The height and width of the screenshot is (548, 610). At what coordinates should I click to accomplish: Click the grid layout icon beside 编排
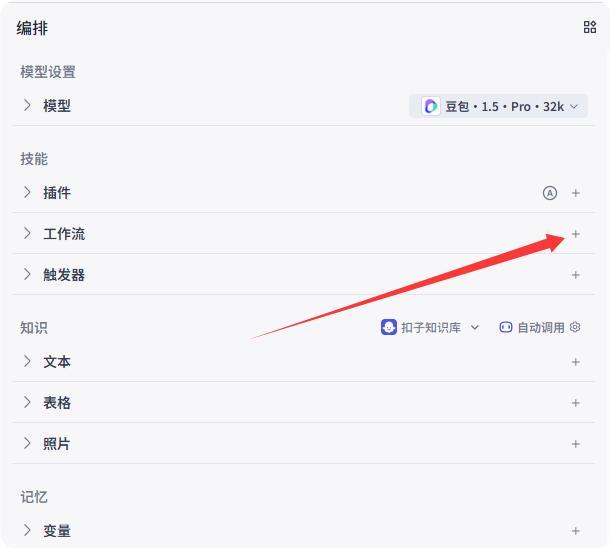tap(590, 27)
